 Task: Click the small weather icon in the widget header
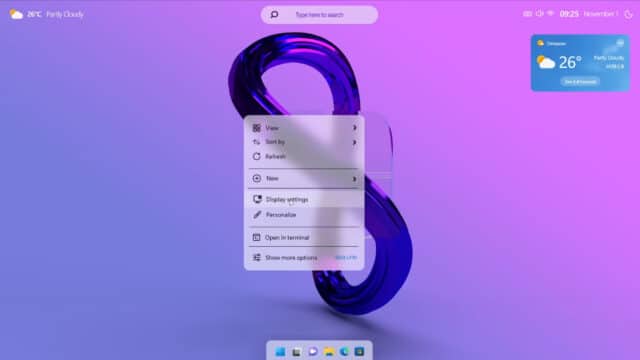(541, 43)
